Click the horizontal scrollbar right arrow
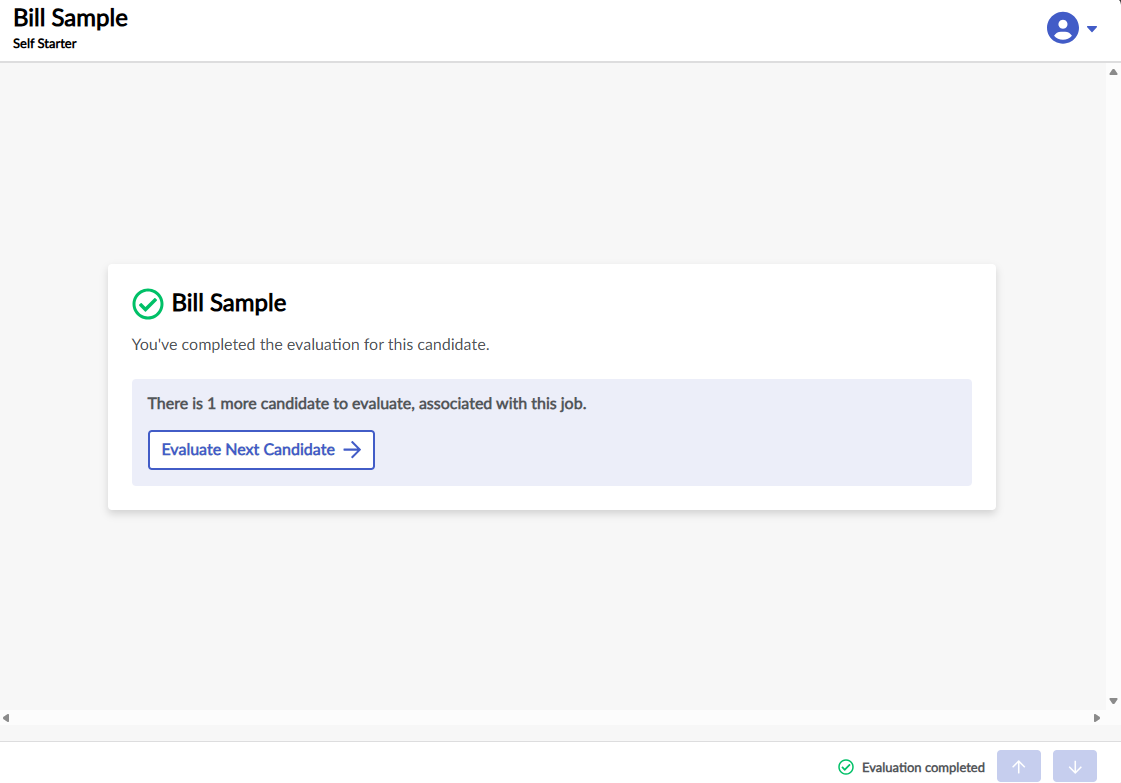Image resolution: width=1121 pixels, height=783 pixels. point(1097,718)
